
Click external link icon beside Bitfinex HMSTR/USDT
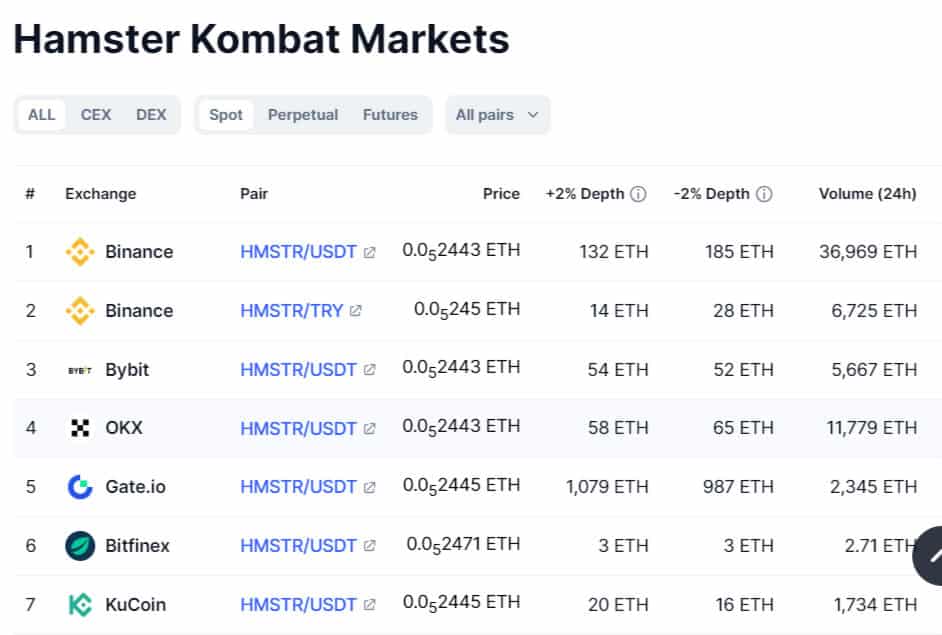(369, 546)
